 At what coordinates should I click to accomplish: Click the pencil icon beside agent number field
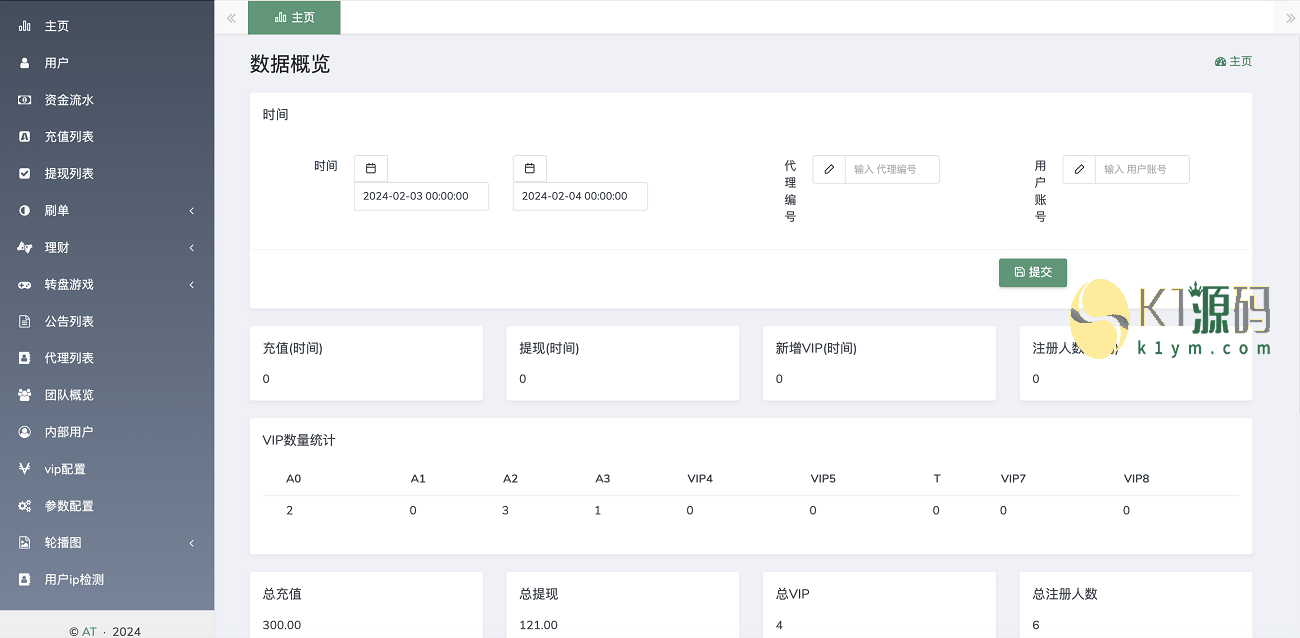(829, 170)
